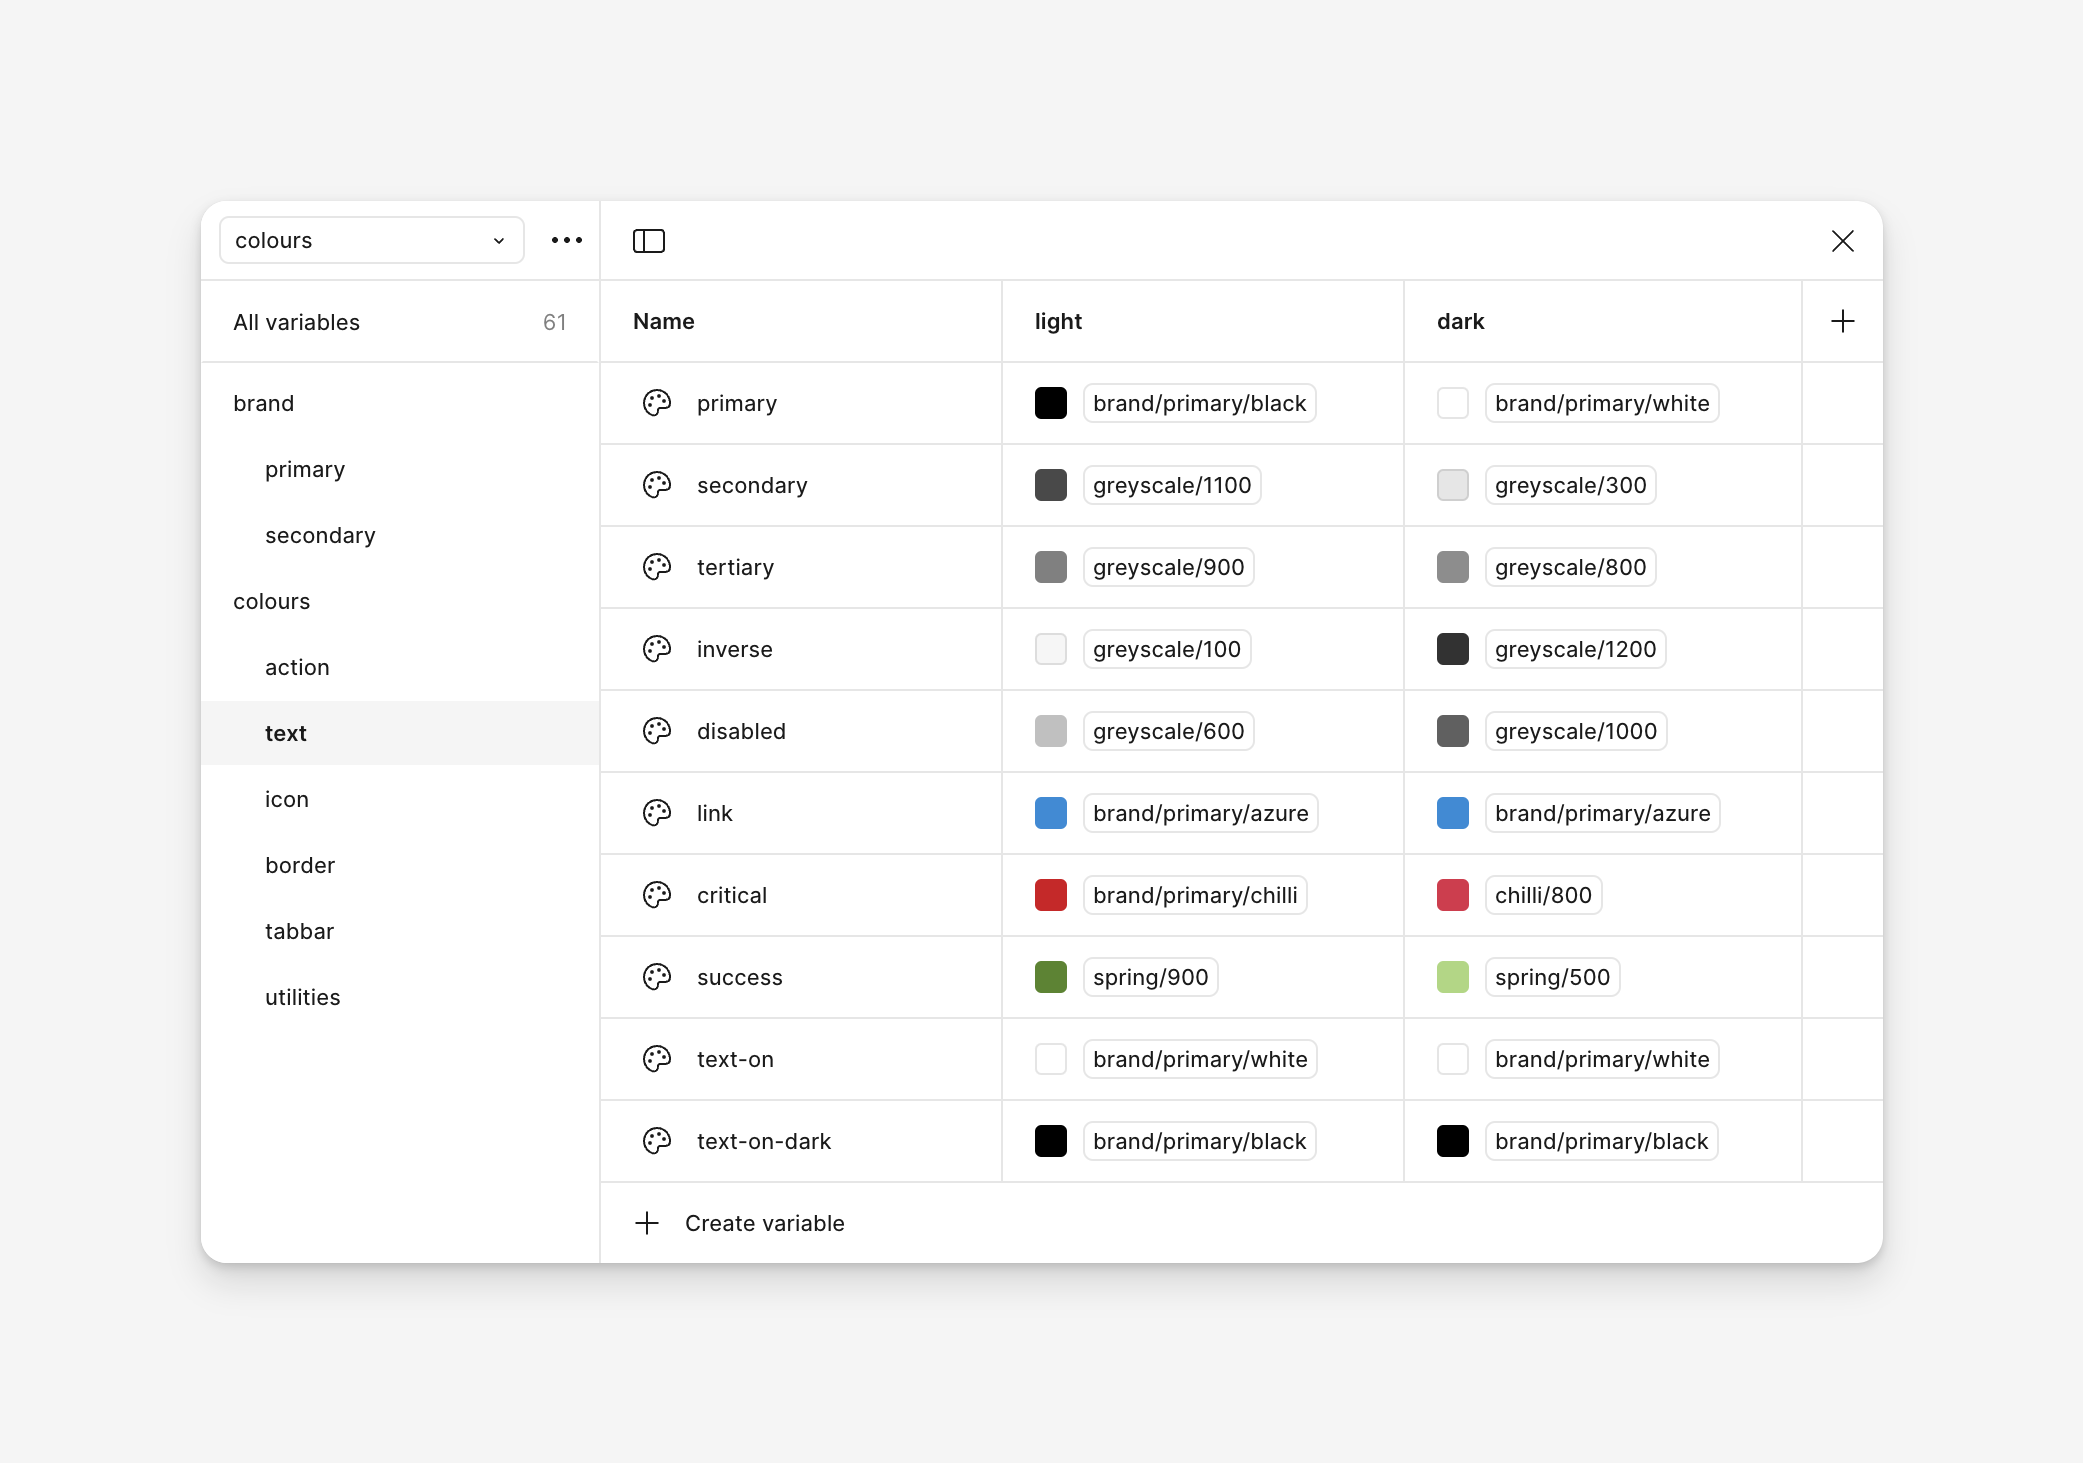Screen dimensions: 2083x1463
Task: Click the plus icon to add mode column
Action: coord(1842,321)
